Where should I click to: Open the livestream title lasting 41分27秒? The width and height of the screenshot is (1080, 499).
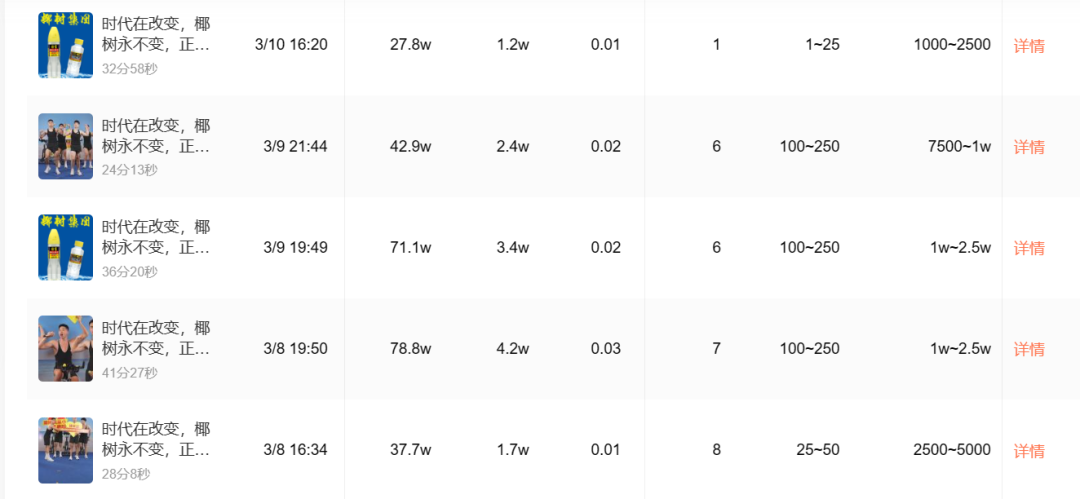pyautogui.click(x=156, y=338)
